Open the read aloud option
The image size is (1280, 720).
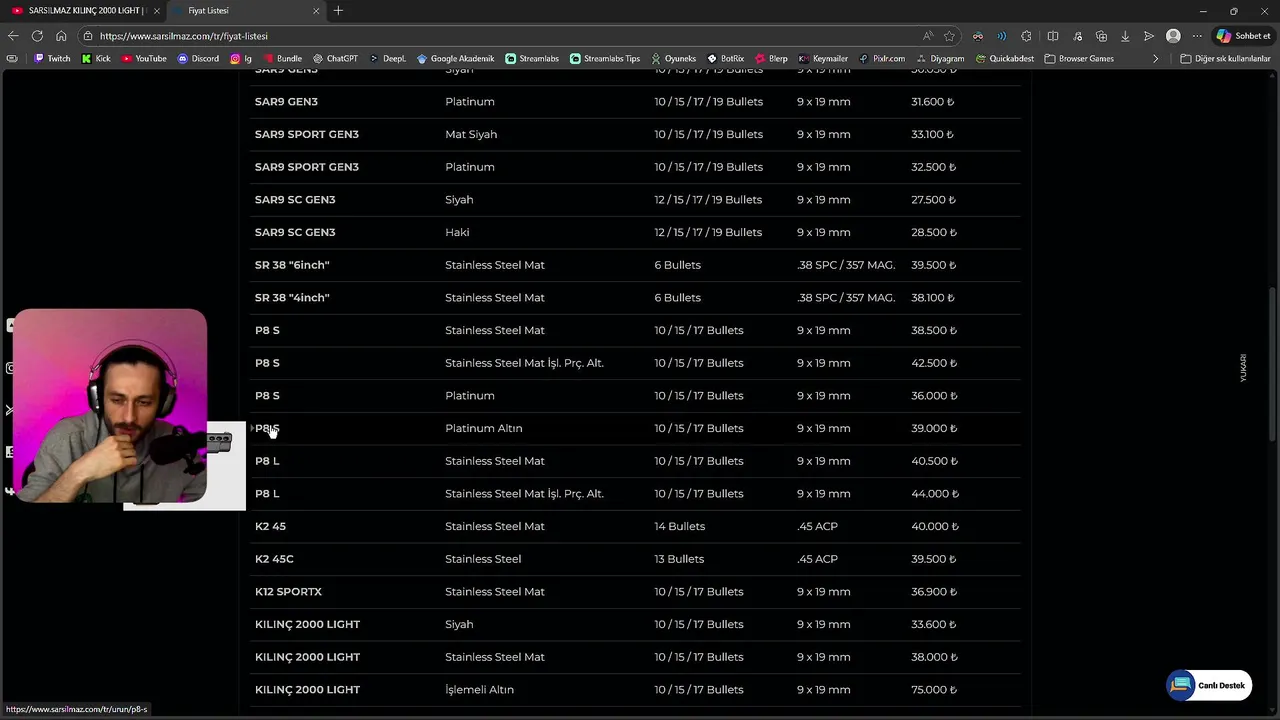(928, 36)
